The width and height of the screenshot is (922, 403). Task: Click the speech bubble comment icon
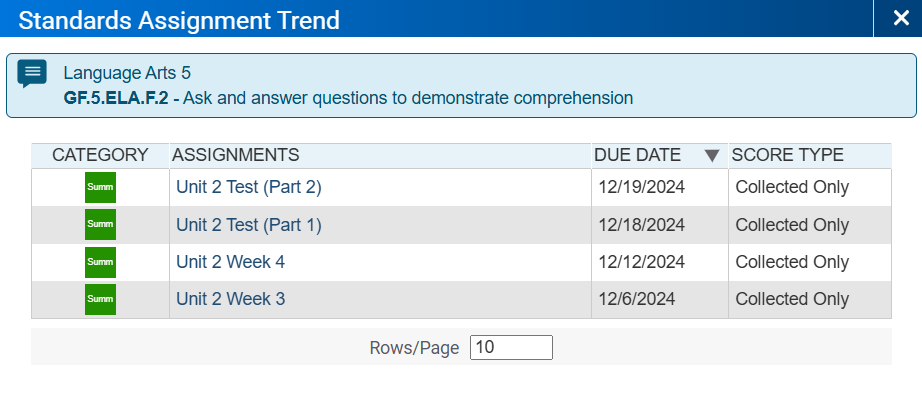click(32, 73)
